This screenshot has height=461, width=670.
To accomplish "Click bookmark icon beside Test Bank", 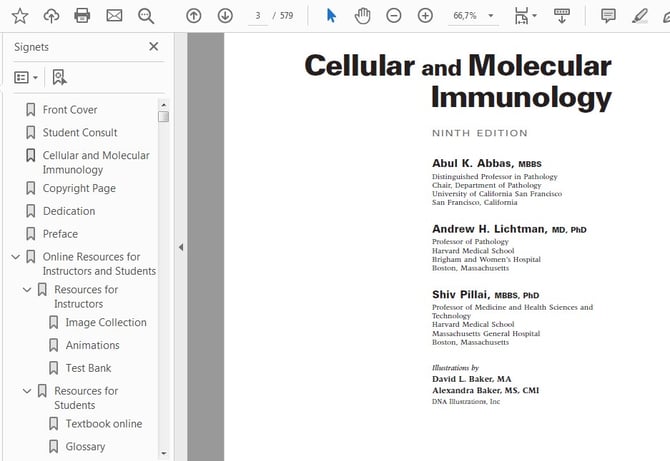I will click(53, 368).
